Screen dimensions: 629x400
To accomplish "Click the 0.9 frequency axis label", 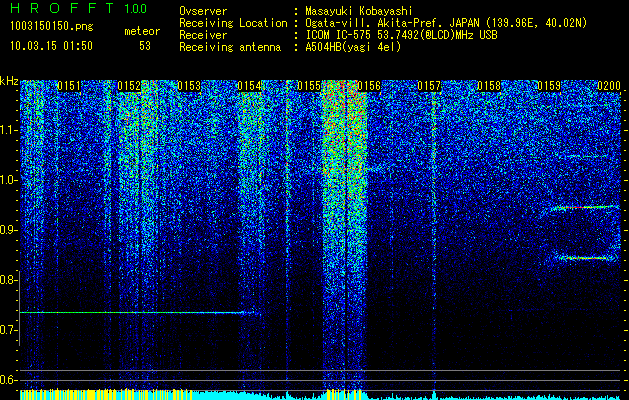I will 8,230.
